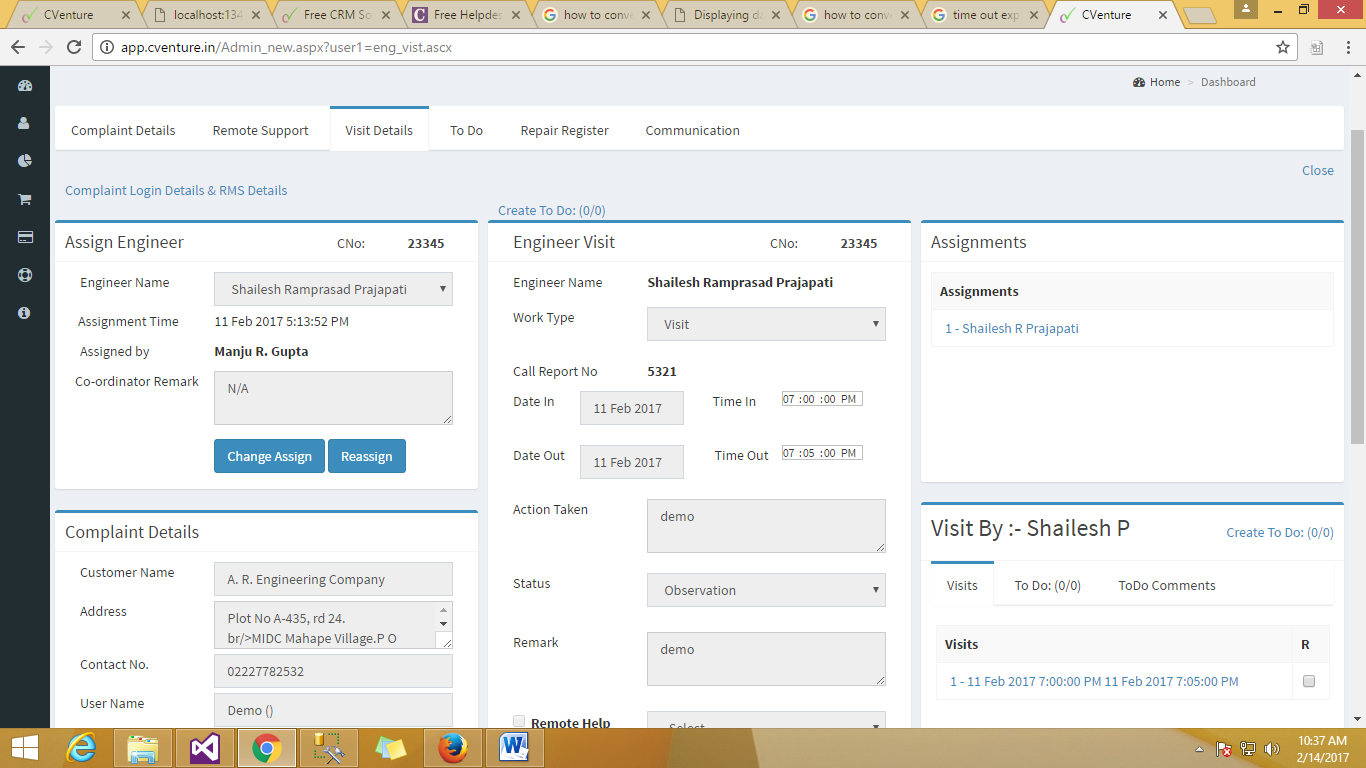1366x768 pixels.
Task: Launch Firefox from taskbar
Action: tap(452, 748)
